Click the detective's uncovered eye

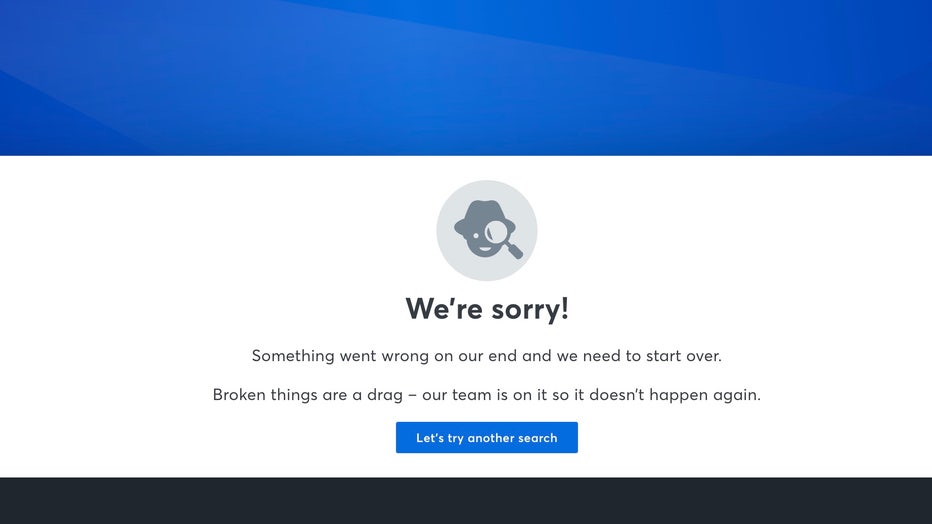pos(476,236)
